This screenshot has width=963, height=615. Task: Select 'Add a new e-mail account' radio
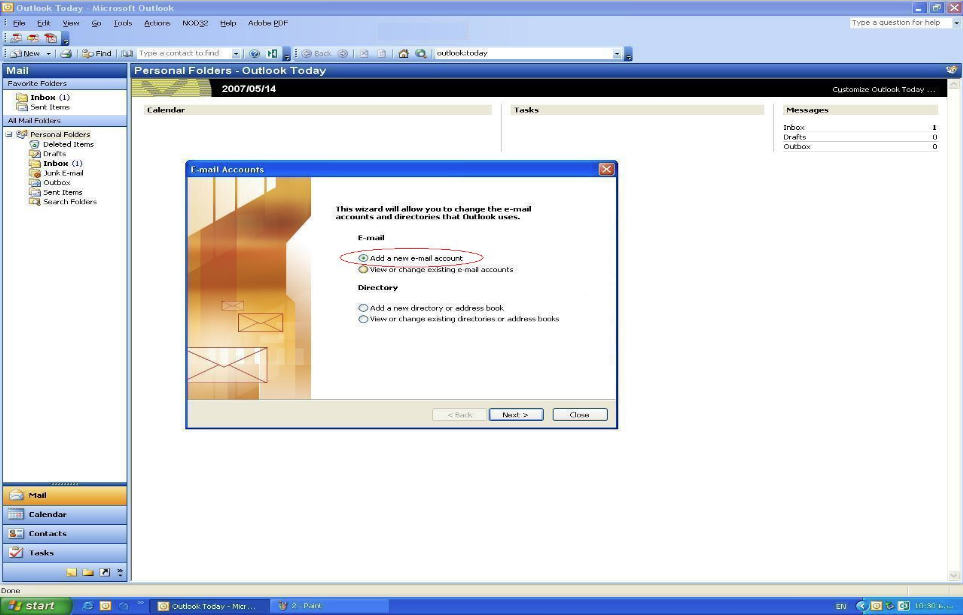coord(364,258)
